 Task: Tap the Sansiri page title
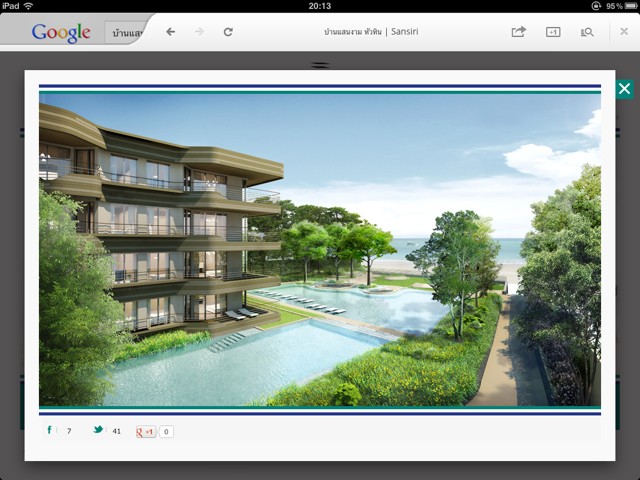371,32
